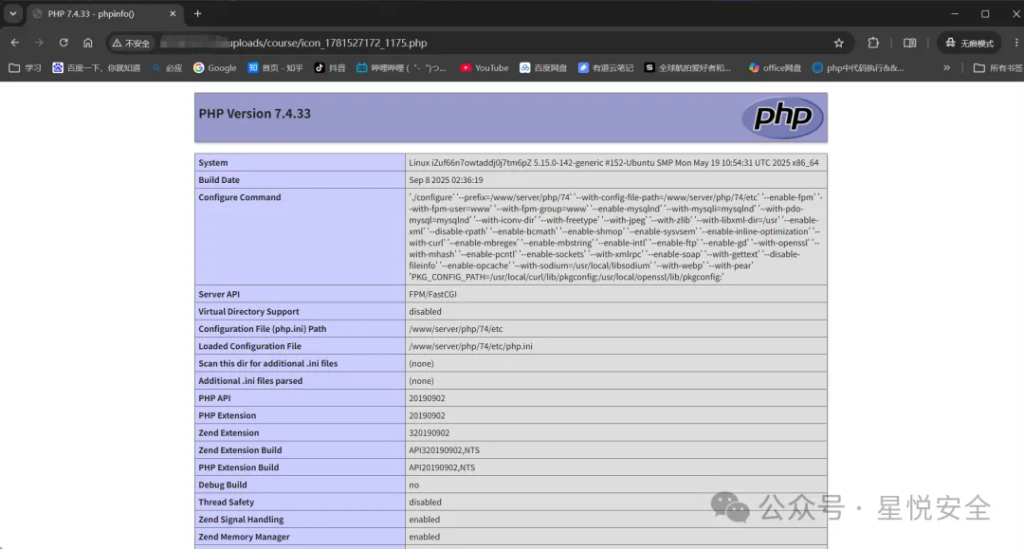Open the office网盘 bookmark
Viewport: 1024px width, 549px height.
(x=775, y=68)
